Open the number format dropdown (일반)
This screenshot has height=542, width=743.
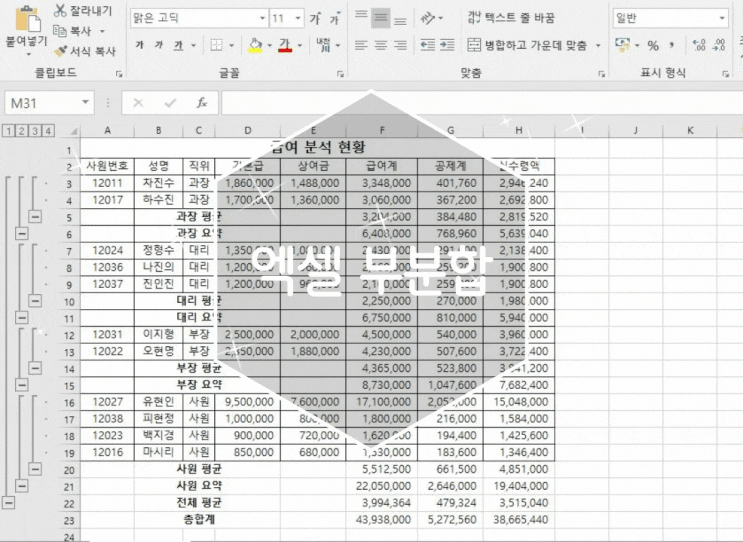click(722, 18)
